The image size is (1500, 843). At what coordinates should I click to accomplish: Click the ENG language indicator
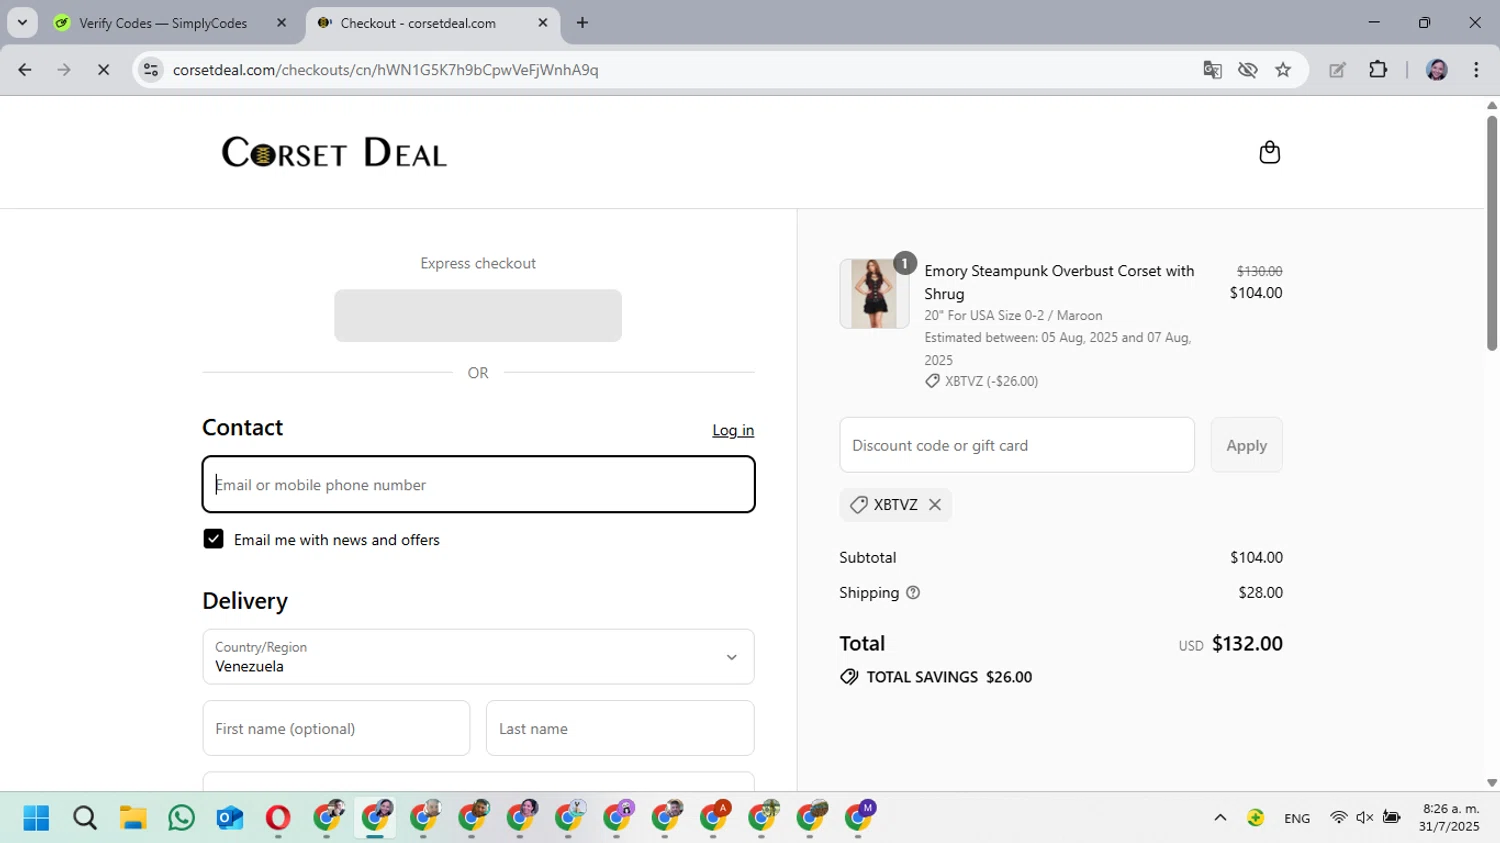pyautogui.click(x=1297, y=818)
